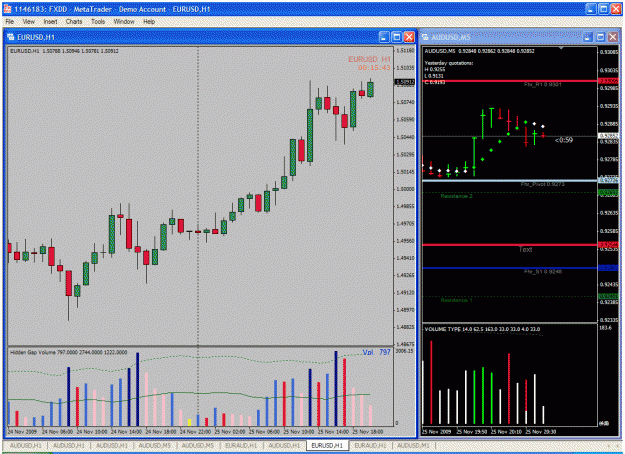
Task: Open the File menu
Action: pos(10,22)
